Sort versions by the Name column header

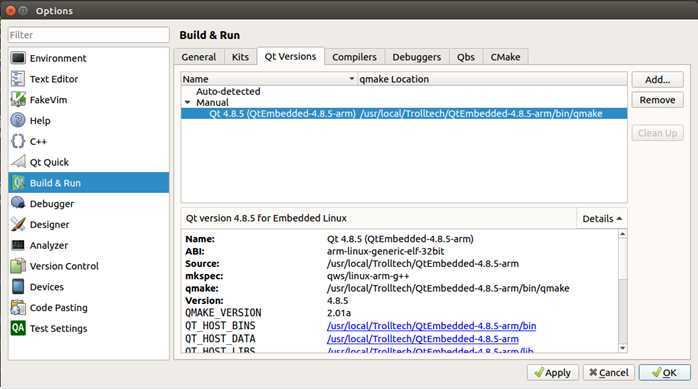point(268,79)
